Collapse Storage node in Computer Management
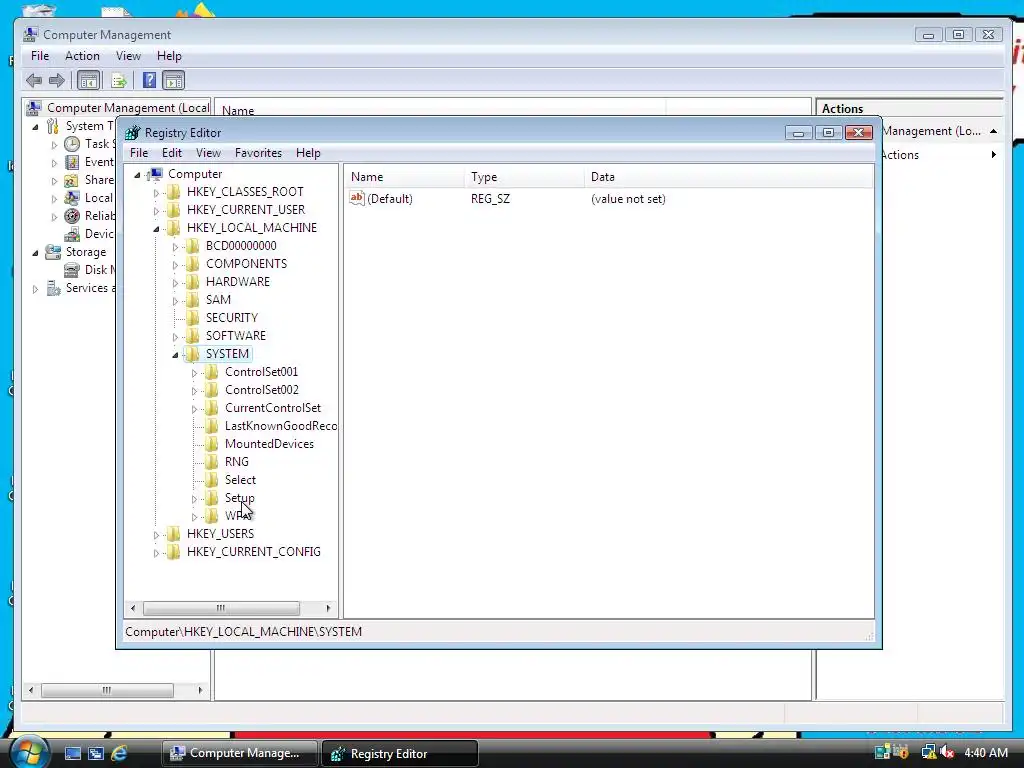 click(x=35, y=253)
